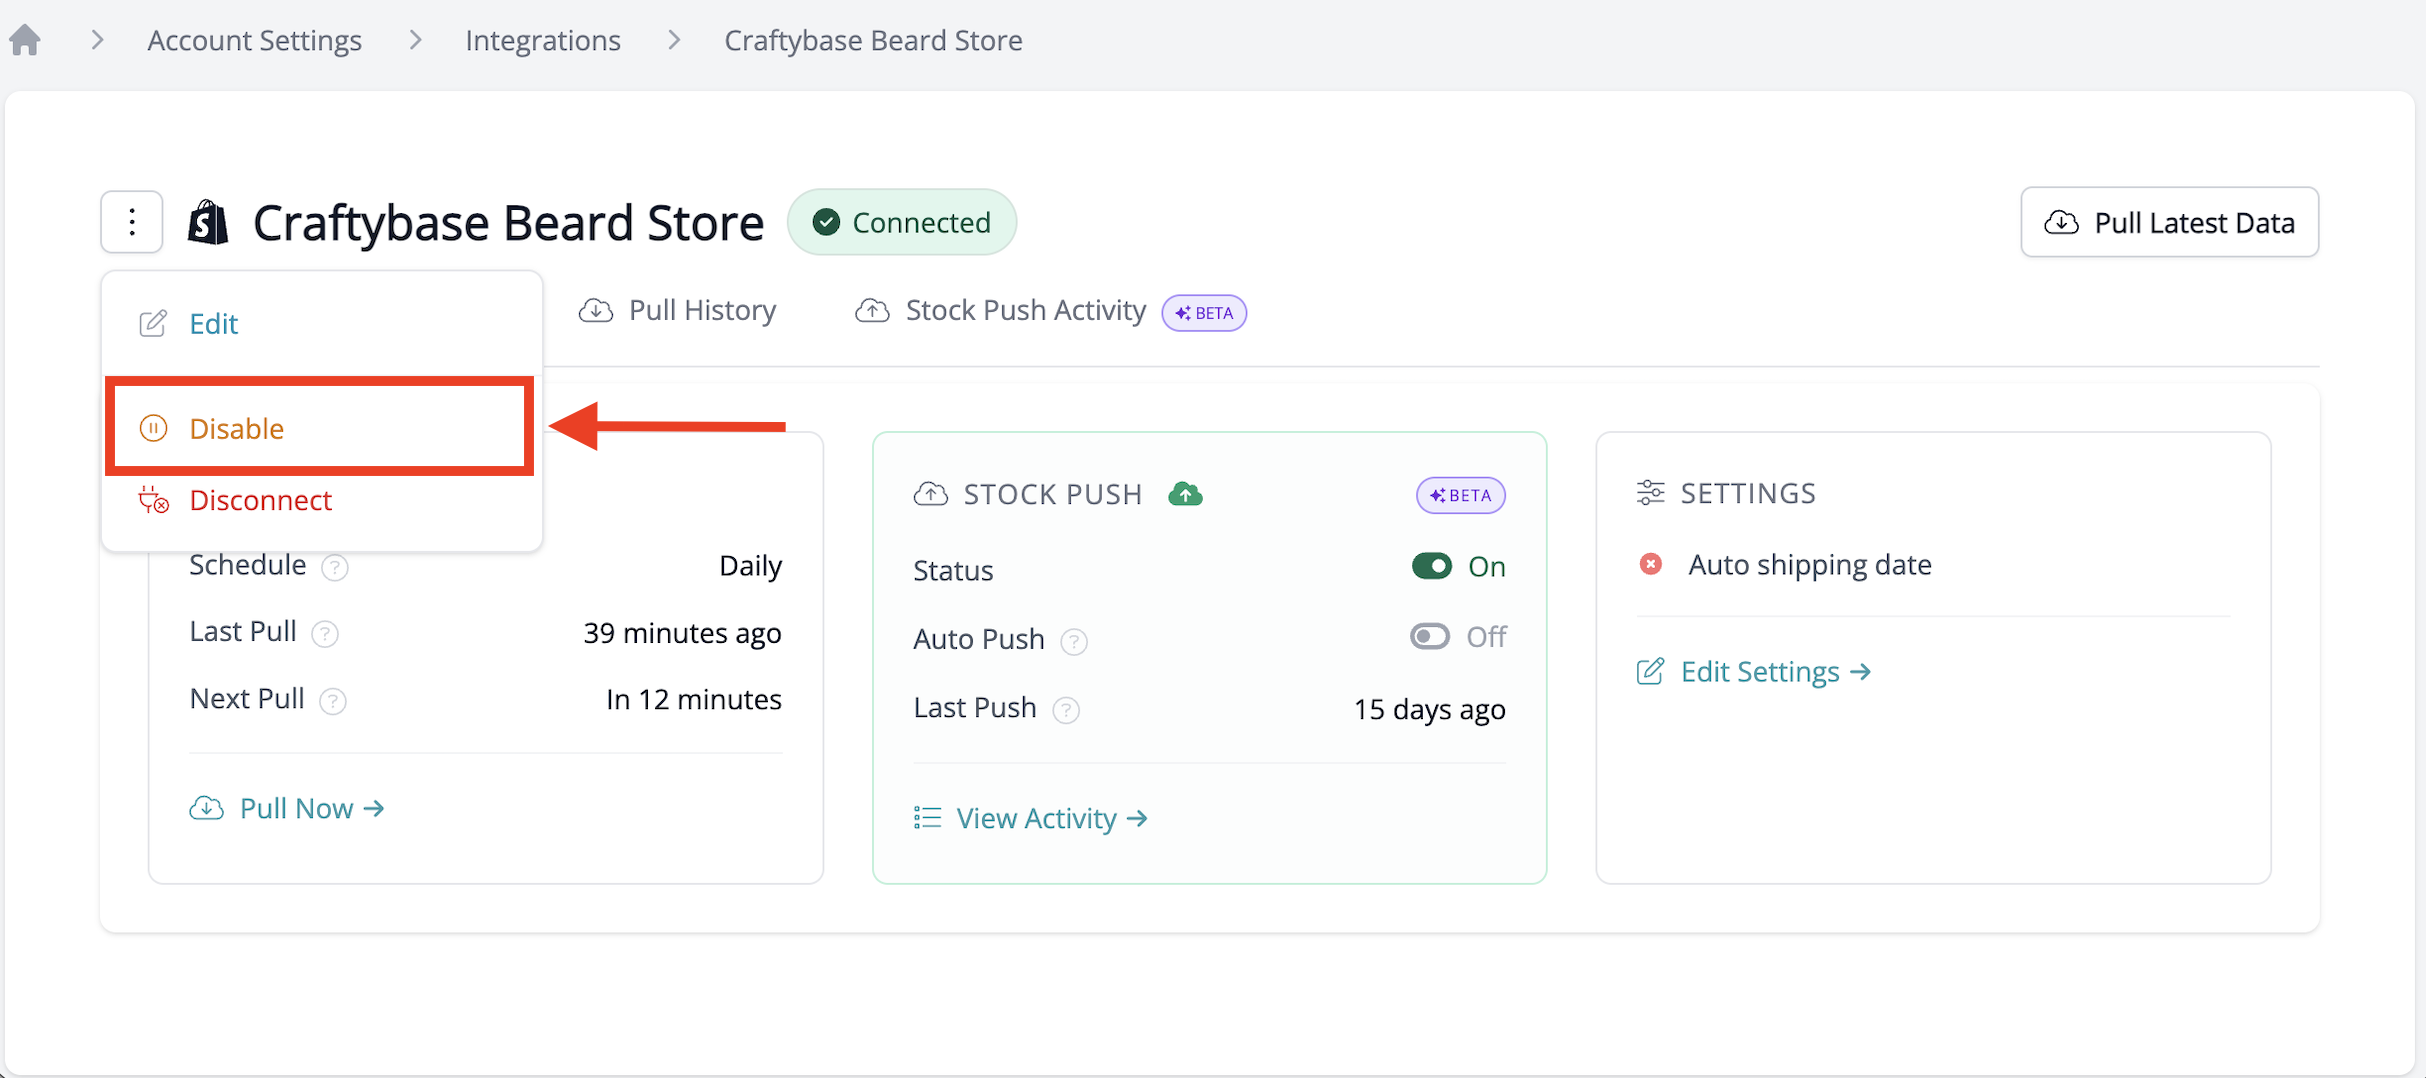Click help icon beside Next Pull
Viewport: 2426px width, 1078px height.
click(x=333, y=701)
